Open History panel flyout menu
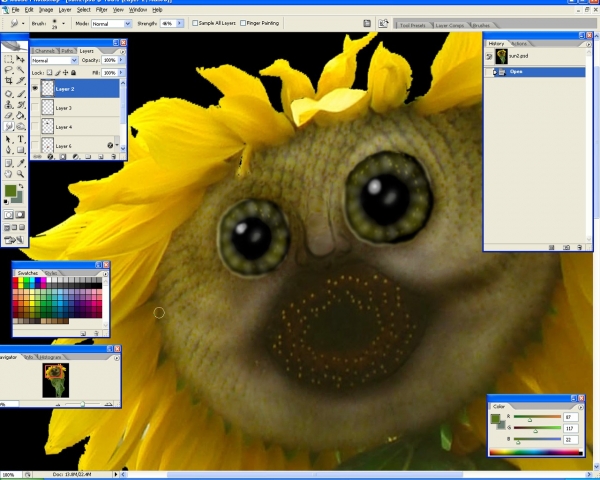Screen dimensions: 600x480 point(589,44)
